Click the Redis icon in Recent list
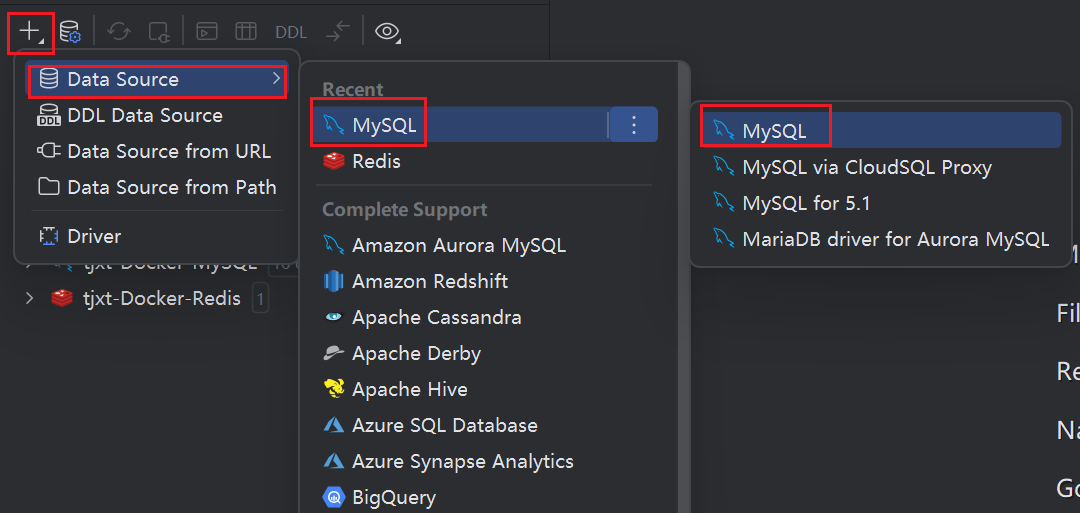 click(333, 162)
